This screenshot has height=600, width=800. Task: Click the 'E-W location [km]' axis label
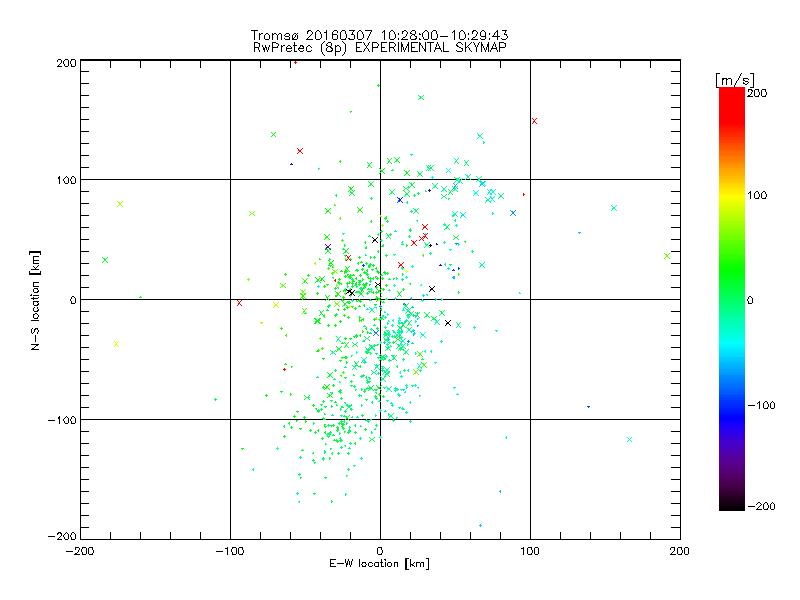(379, 564)
